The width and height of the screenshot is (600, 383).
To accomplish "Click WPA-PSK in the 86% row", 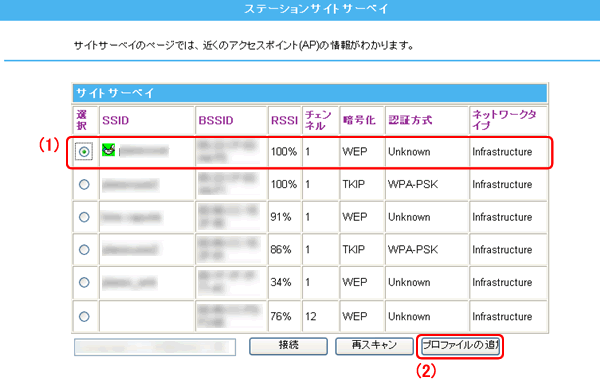I will click(413, 250).
